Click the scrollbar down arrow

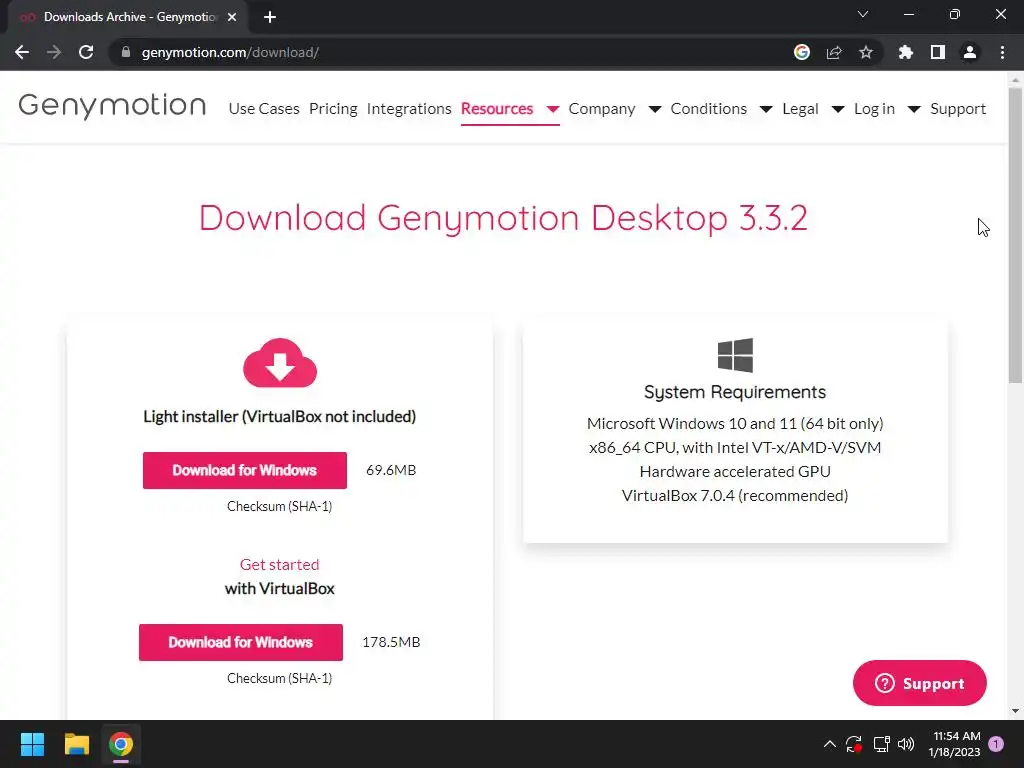coord(1015,711)
